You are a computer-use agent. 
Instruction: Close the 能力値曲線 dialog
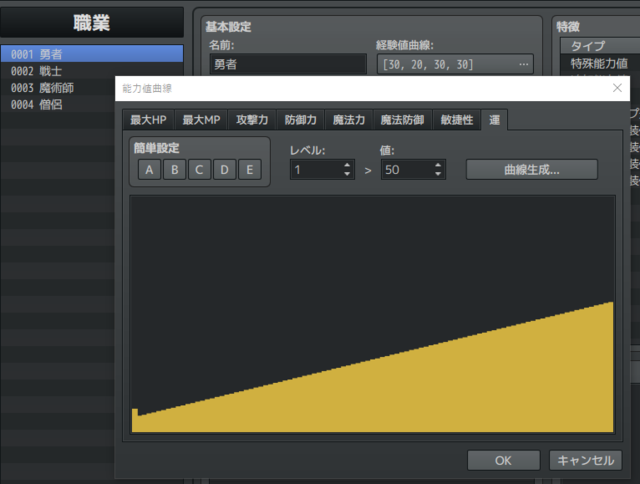(x=617, y=88)
